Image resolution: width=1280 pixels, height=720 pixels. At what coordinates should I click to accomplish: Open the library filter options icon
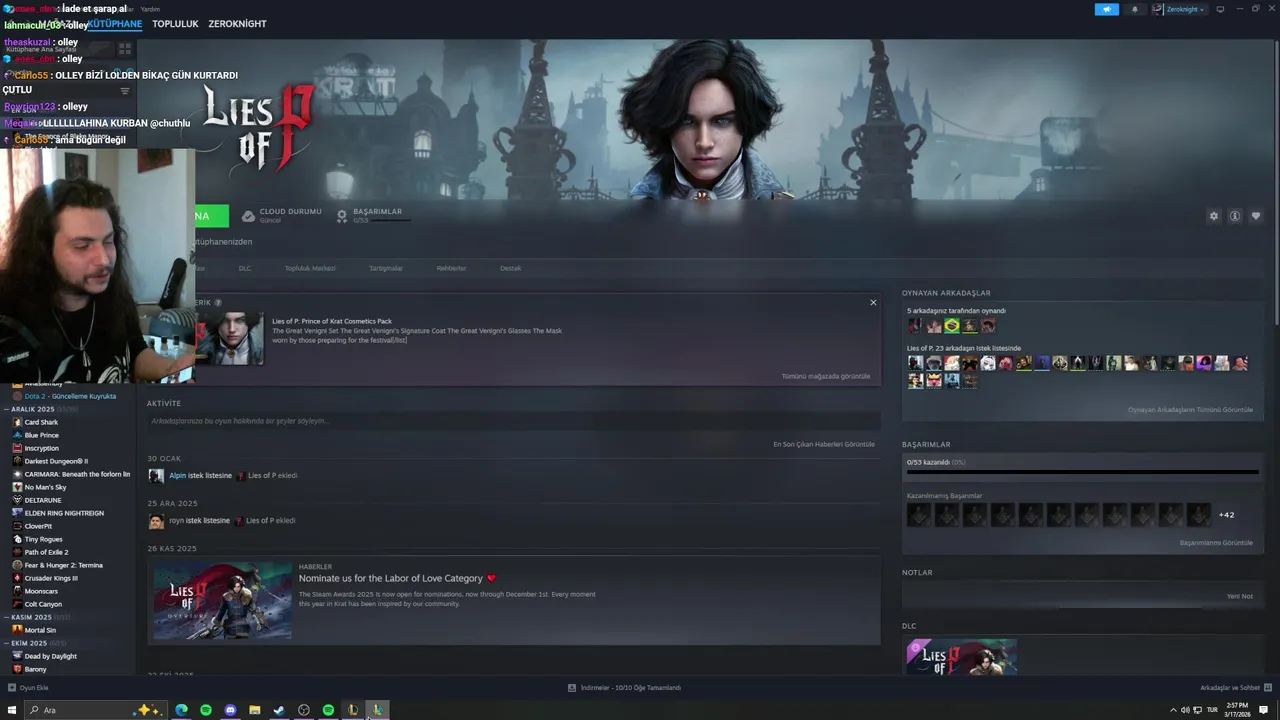point(125,91)
